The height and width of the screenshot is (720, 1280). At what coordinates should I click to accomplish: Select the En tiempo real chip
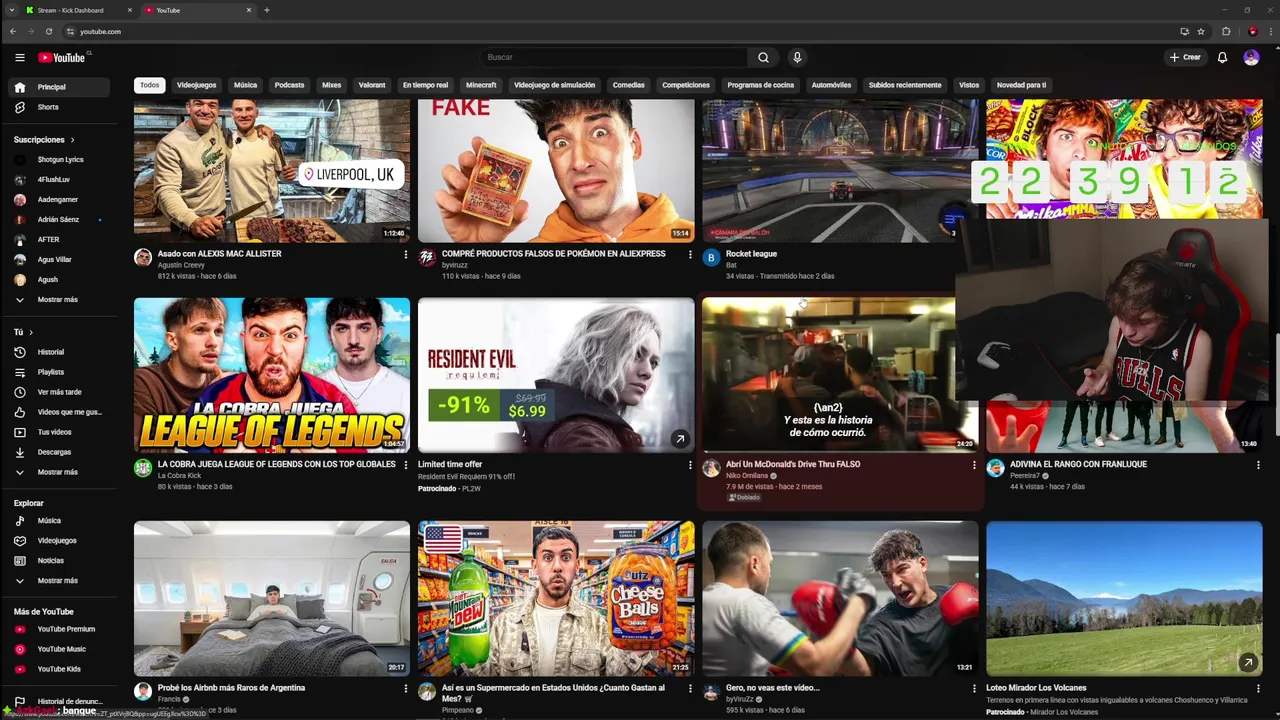tap(426, 85)
